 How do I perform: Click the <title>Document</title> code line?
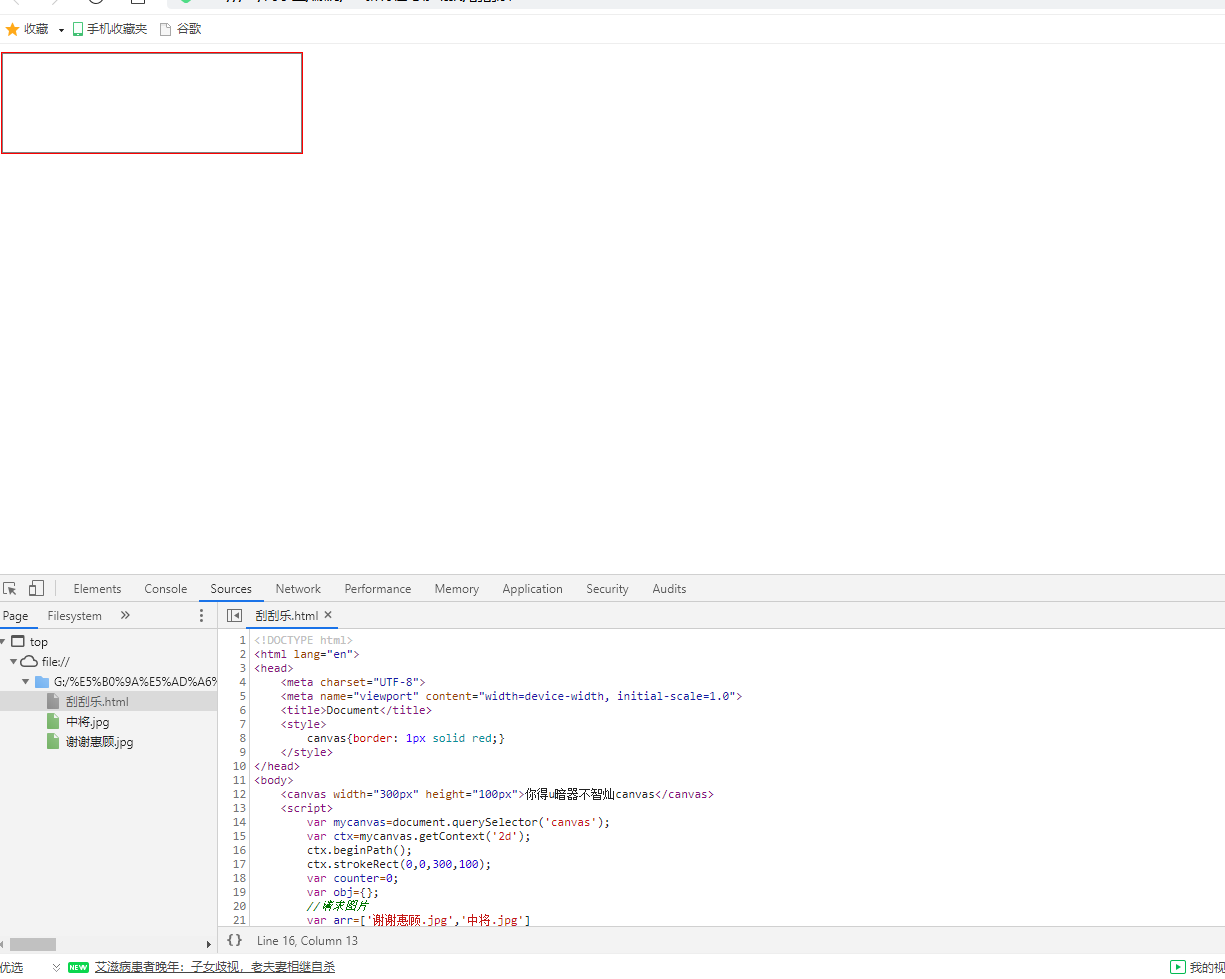coord(356,710)
